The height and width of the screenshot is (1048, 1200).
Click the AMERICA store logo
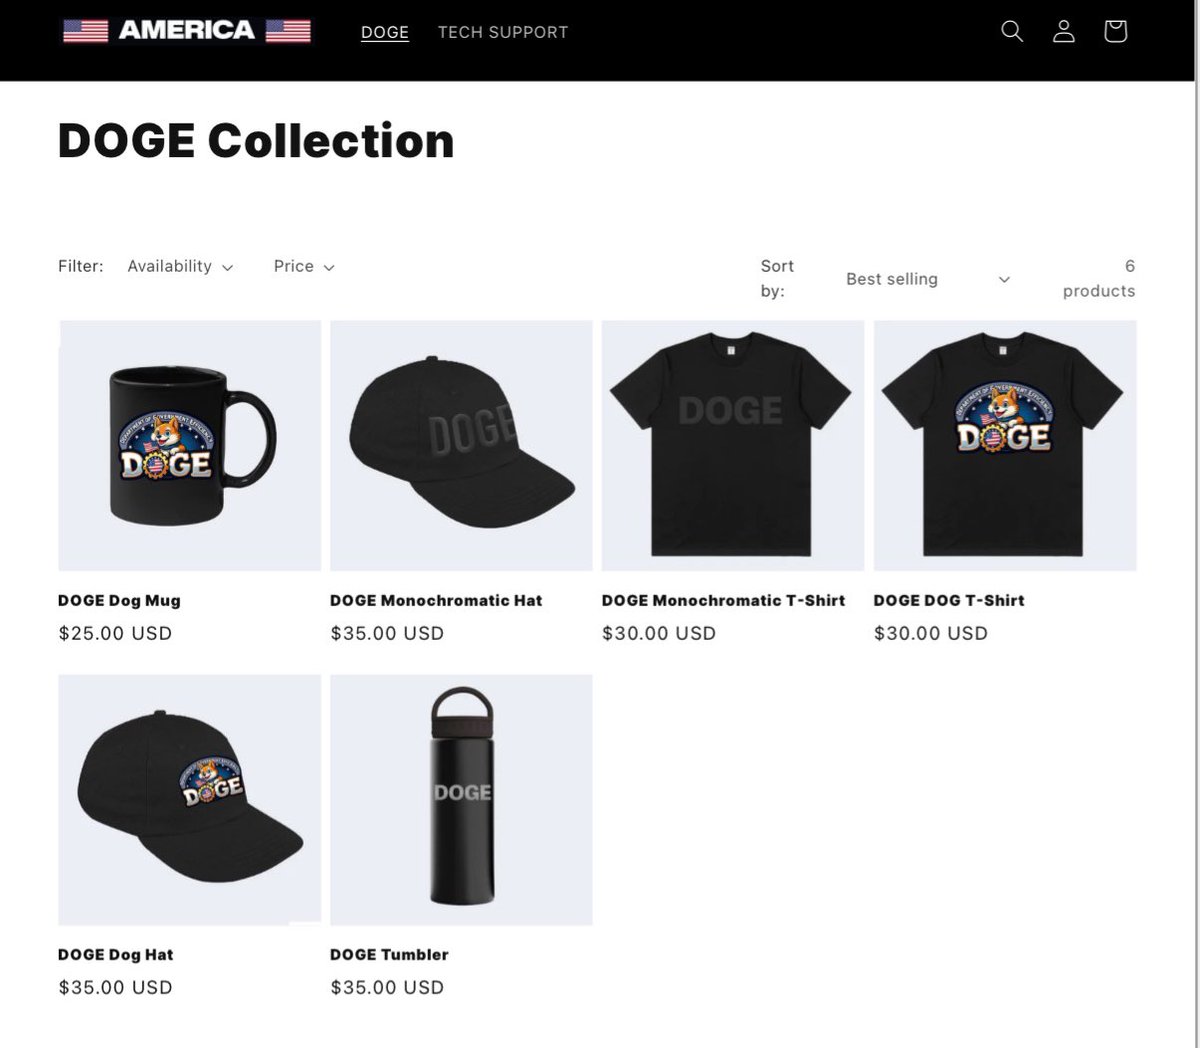point(187,31)
